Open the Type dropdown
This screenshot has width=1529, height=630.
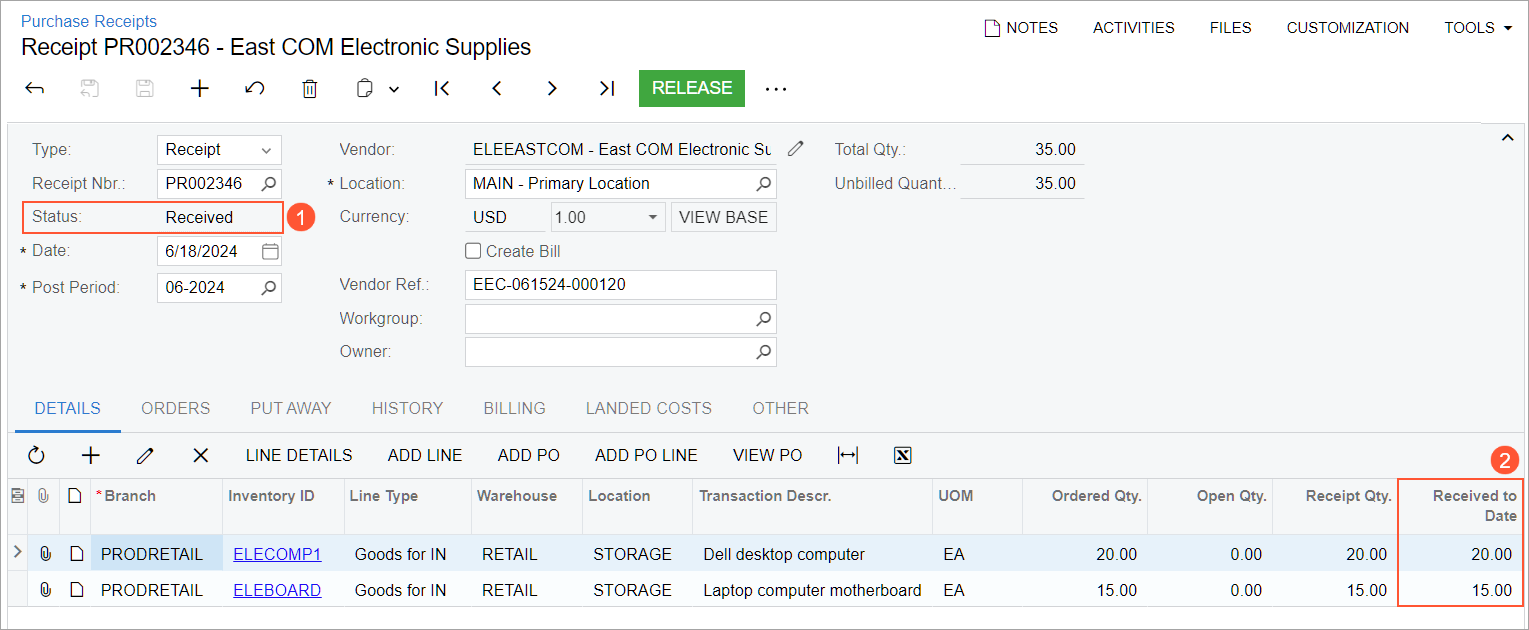click(266, 150)
